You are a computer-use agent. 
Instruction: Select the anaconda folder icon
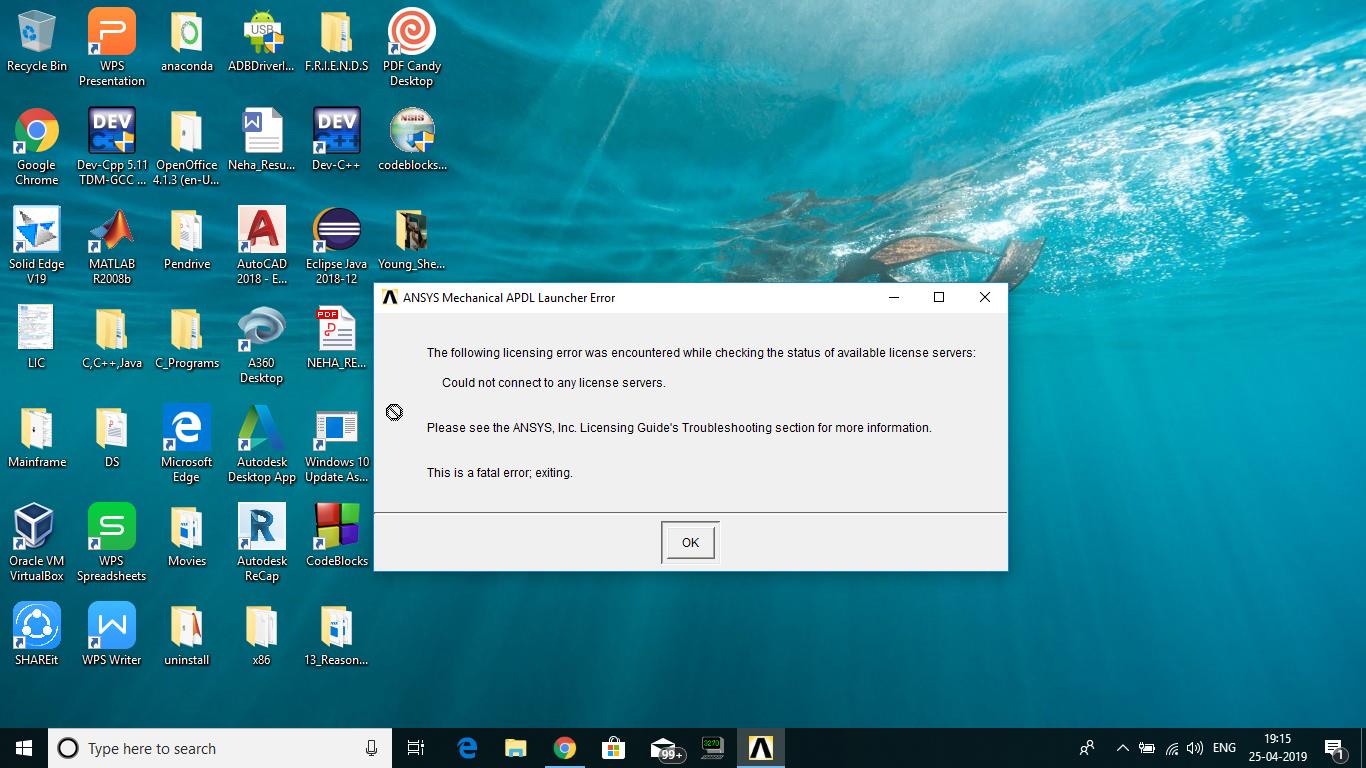point(187,42)
